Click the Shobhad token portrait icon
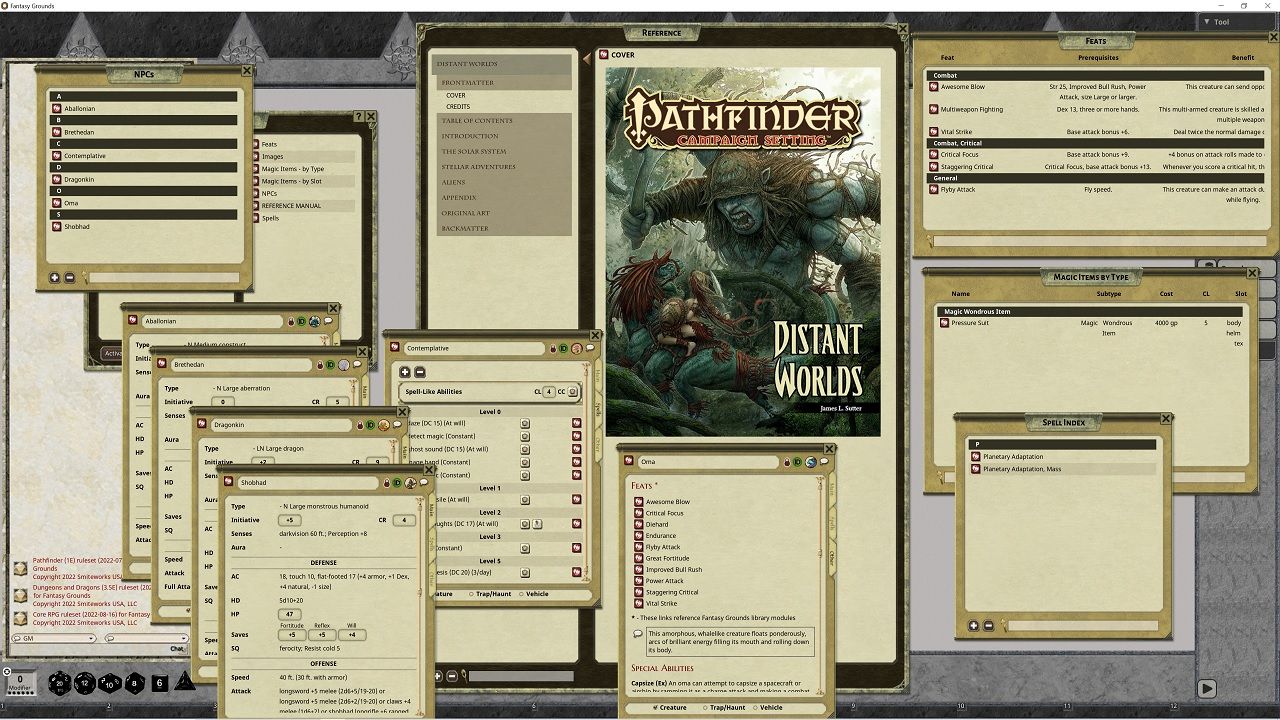Image resolution: width=1280 pixels, height=720 pixels. click(x=410, y=483)
